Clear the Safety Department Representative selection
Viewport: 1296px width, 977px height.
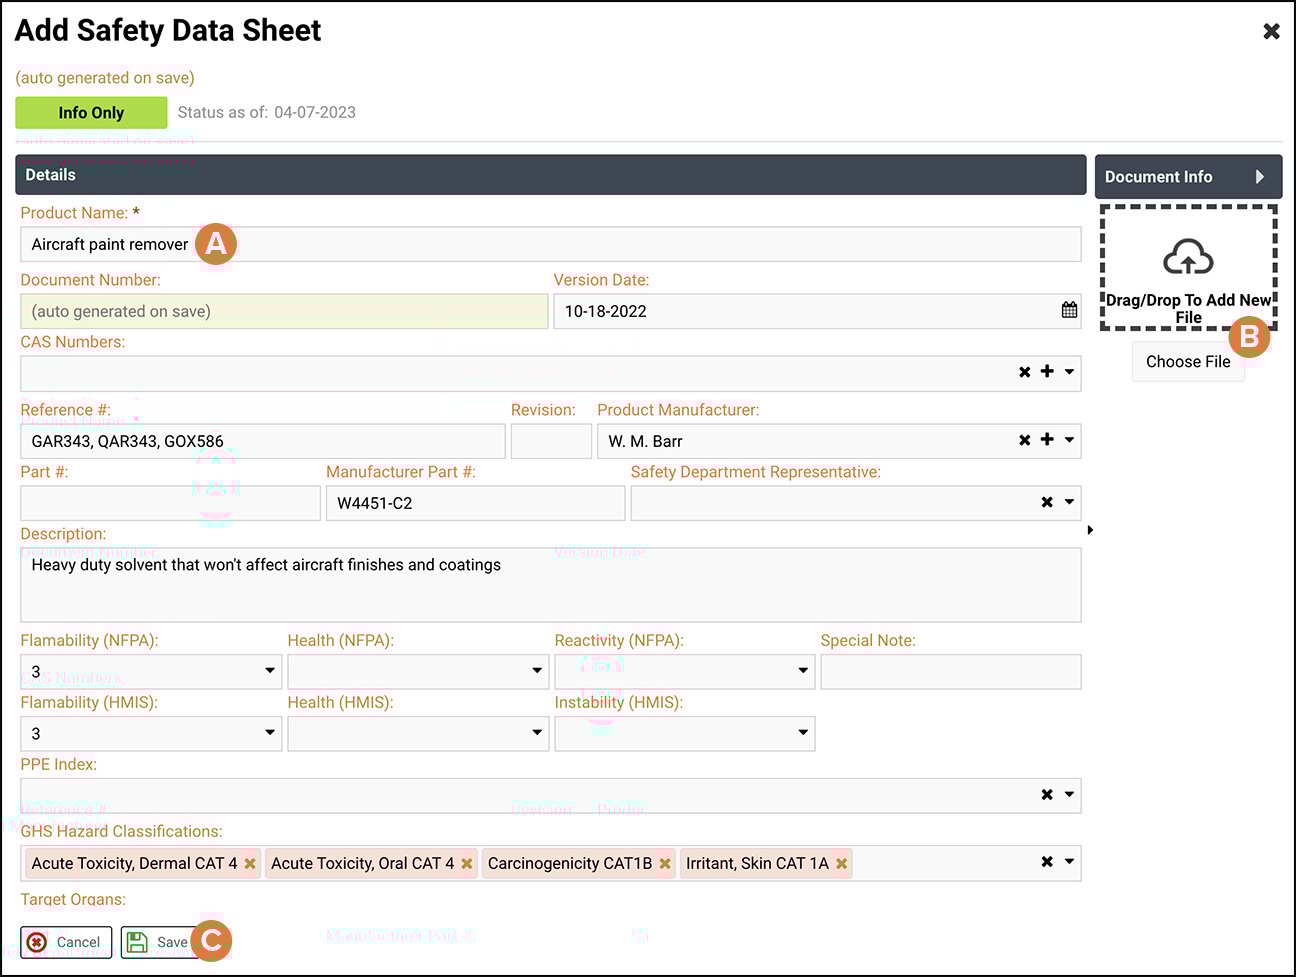[x=1046, y=502]
